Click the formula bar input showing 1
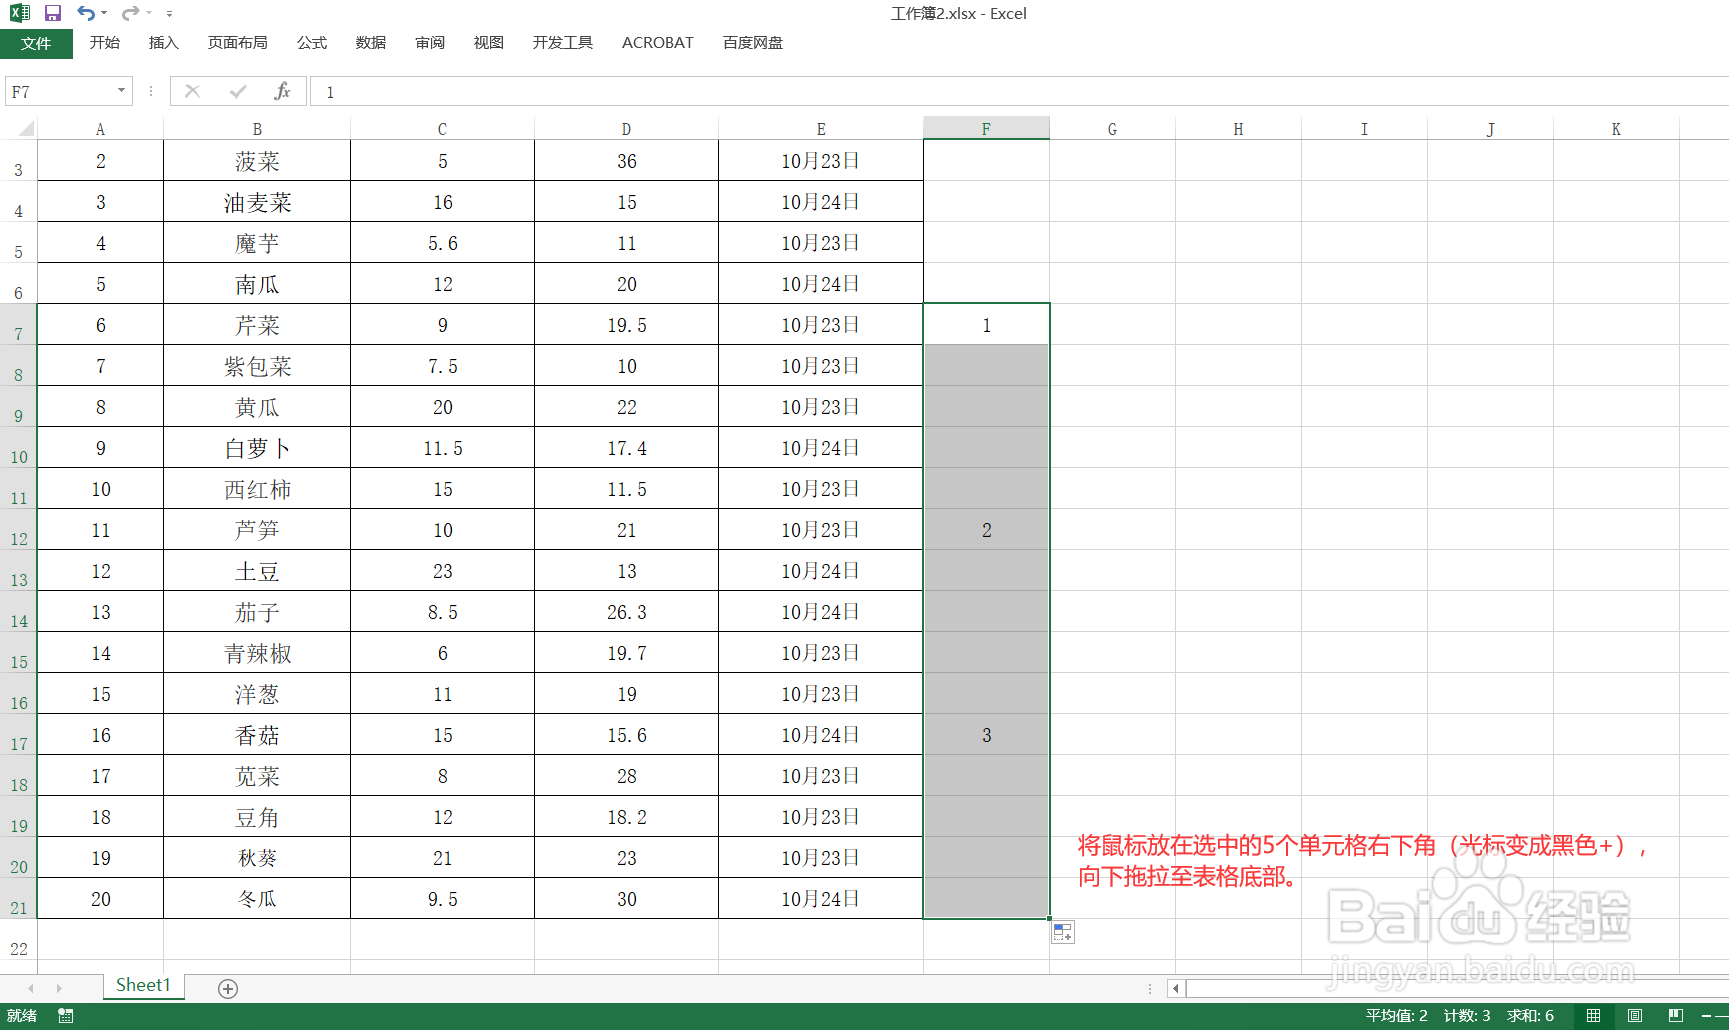The width and height of the screenshot is (1729, 1030). click(1019, 92)
